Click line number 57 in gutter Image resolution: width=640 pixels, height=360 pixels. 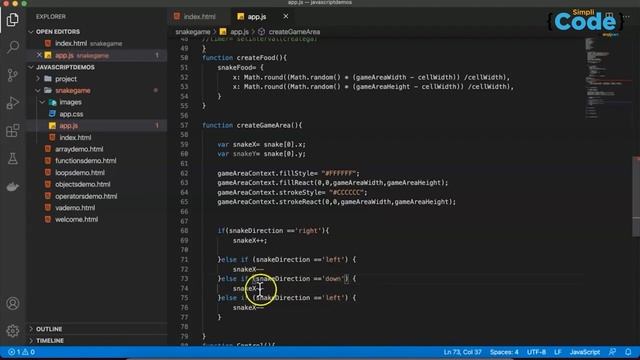(x=184, y=125)
